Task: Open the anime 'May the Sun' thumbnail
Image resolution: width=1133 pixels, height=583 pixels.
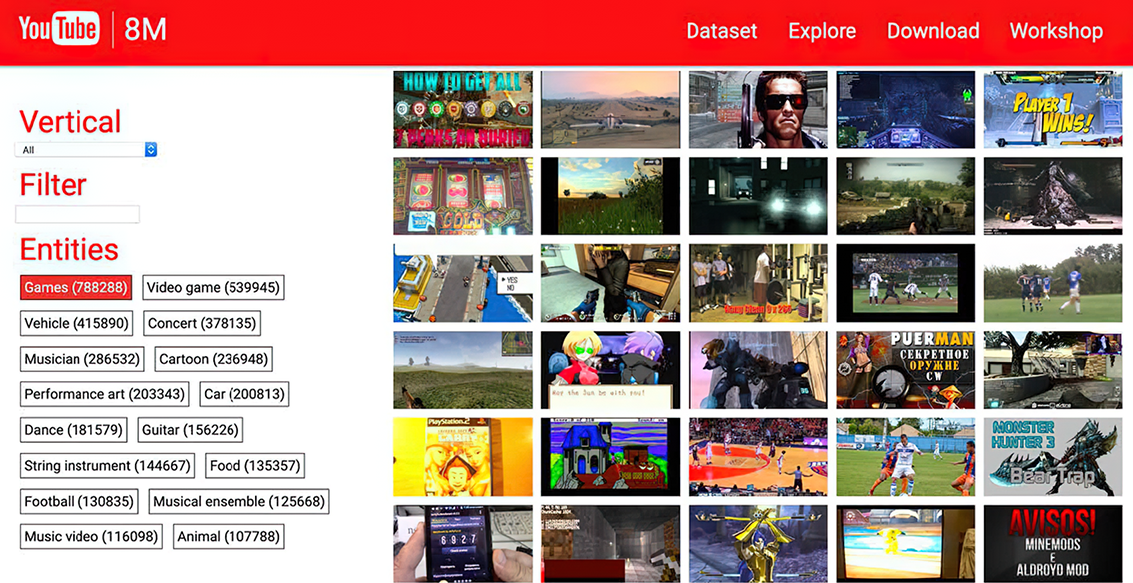Action: pyautogui.click(x=610, y=370)
